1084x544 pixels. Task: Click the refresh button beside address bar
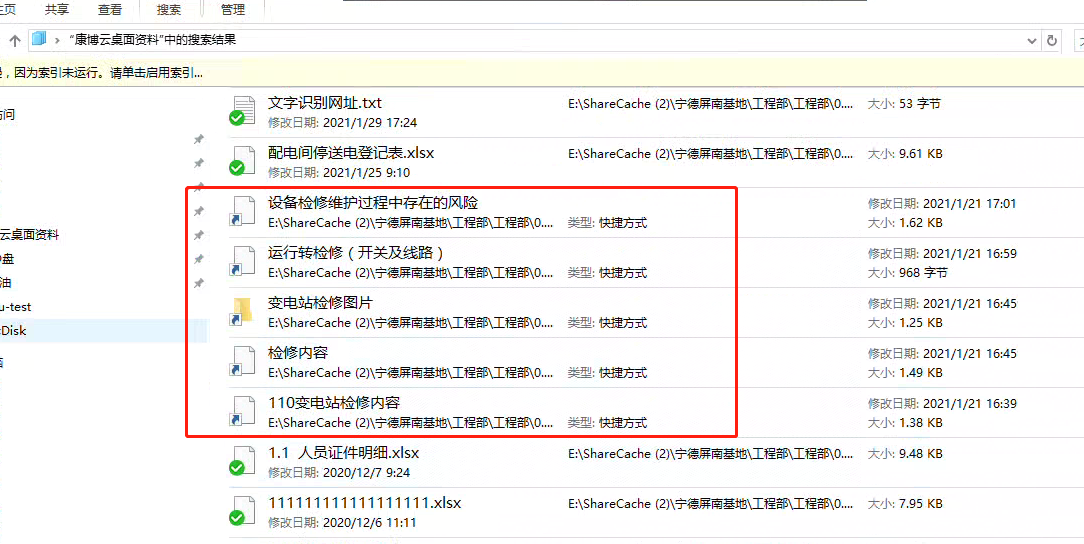coord(1052,40)
